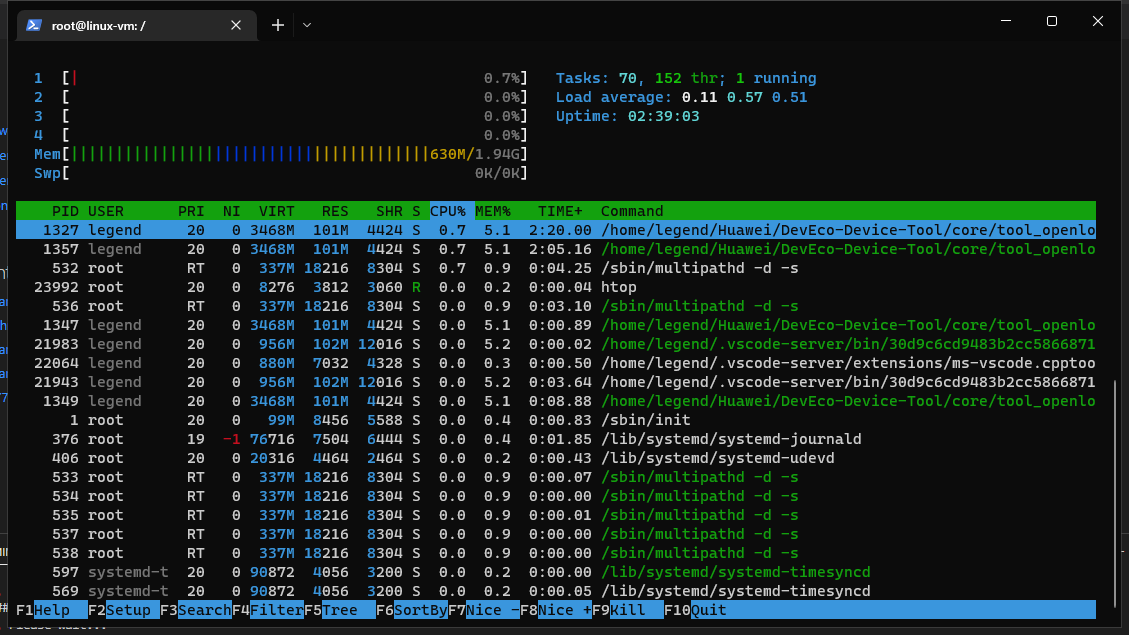
Task: Click the Load average values line
Action: 681,97
